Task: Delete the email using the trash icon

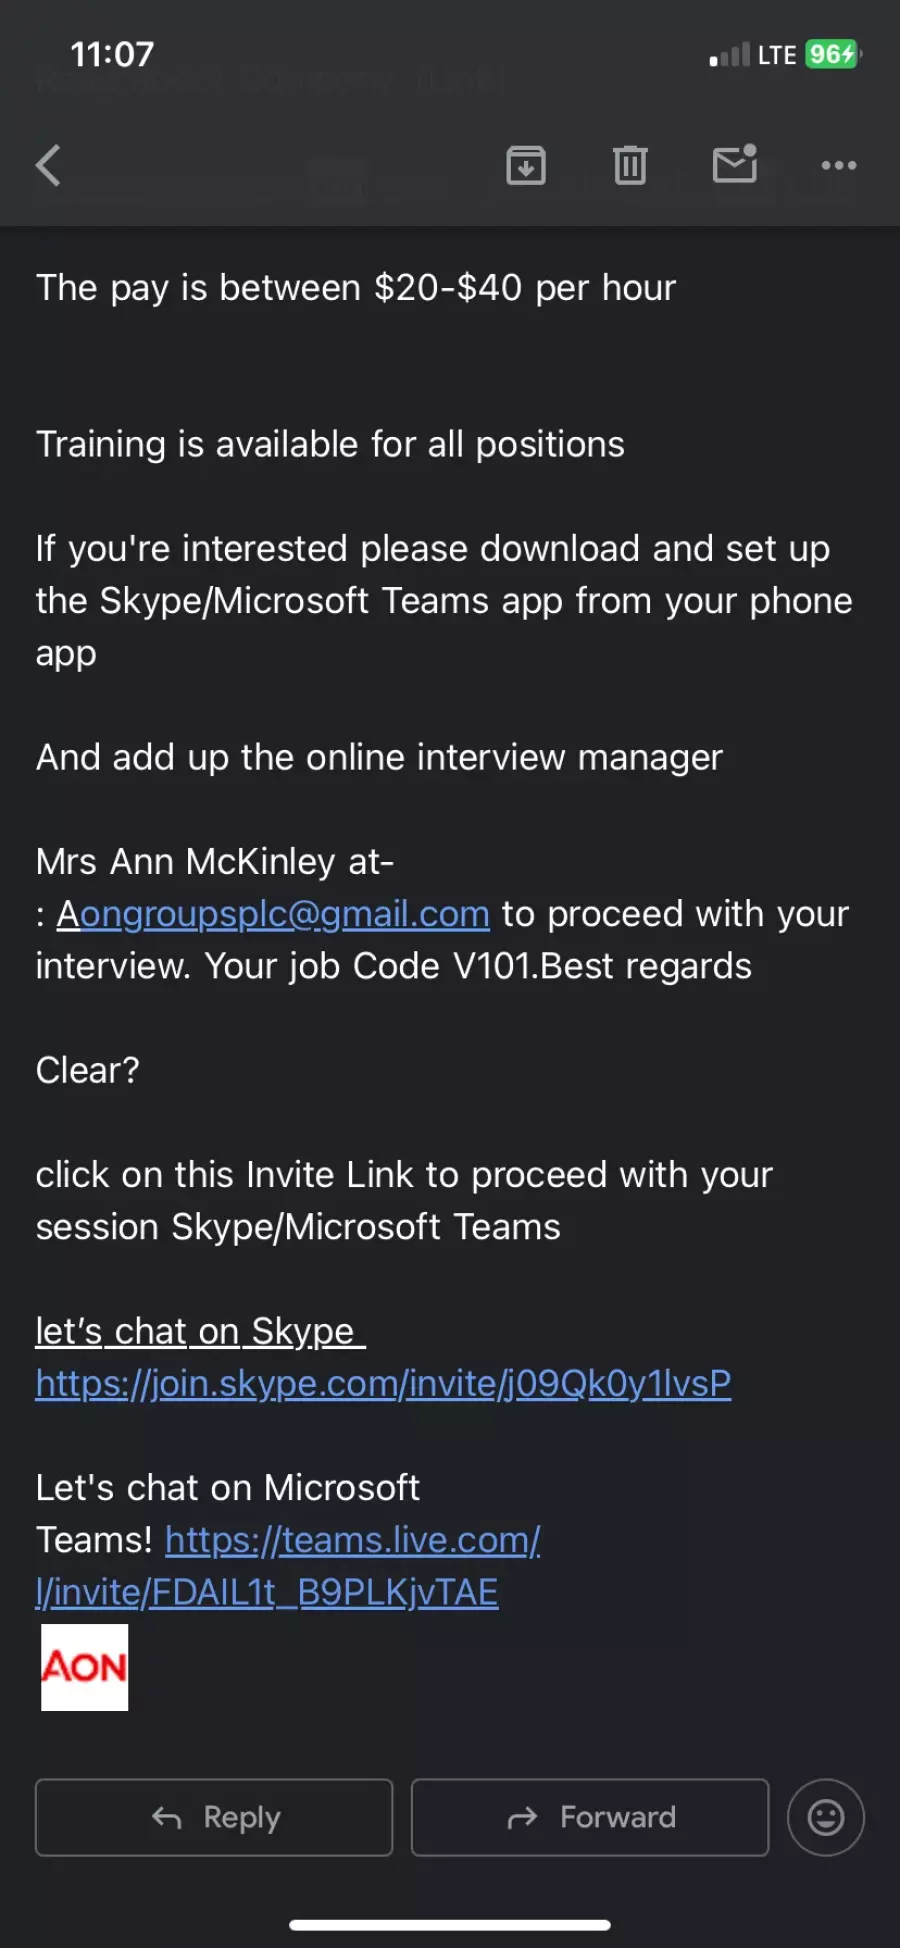Action: click(x=630, y=165)
